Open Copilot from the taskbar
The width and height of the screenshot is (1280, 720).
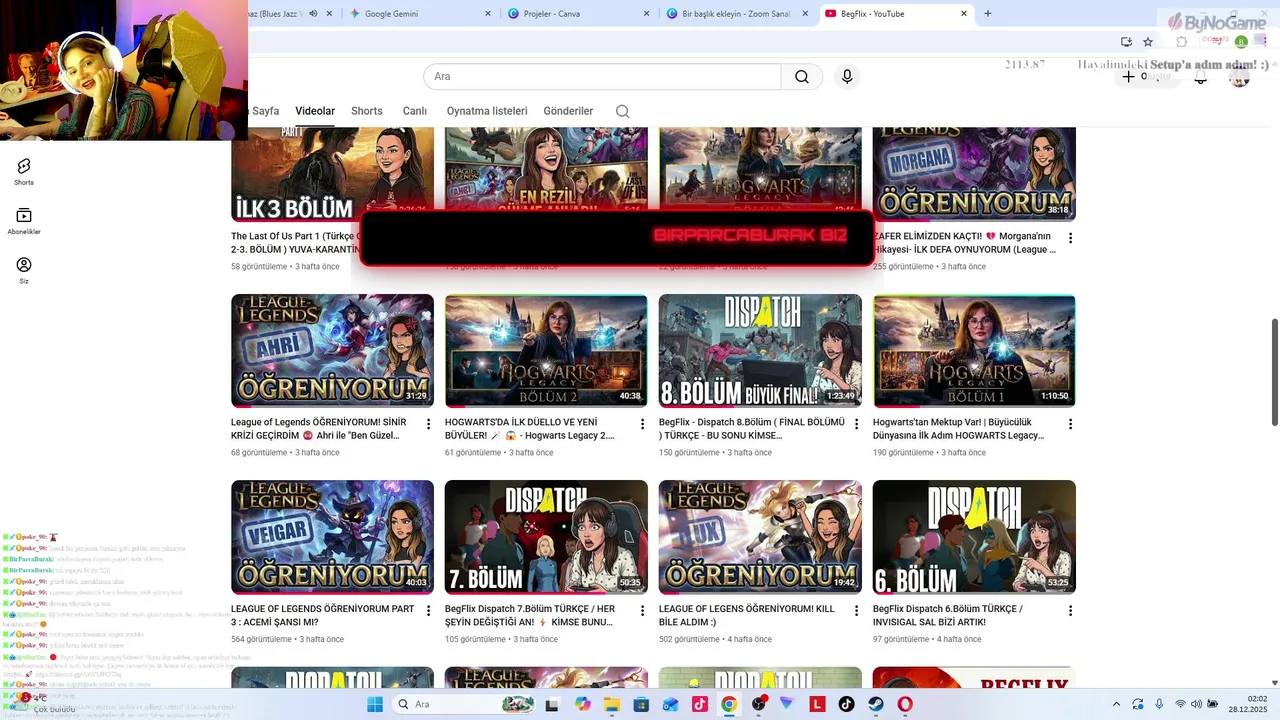coord(583,704)
